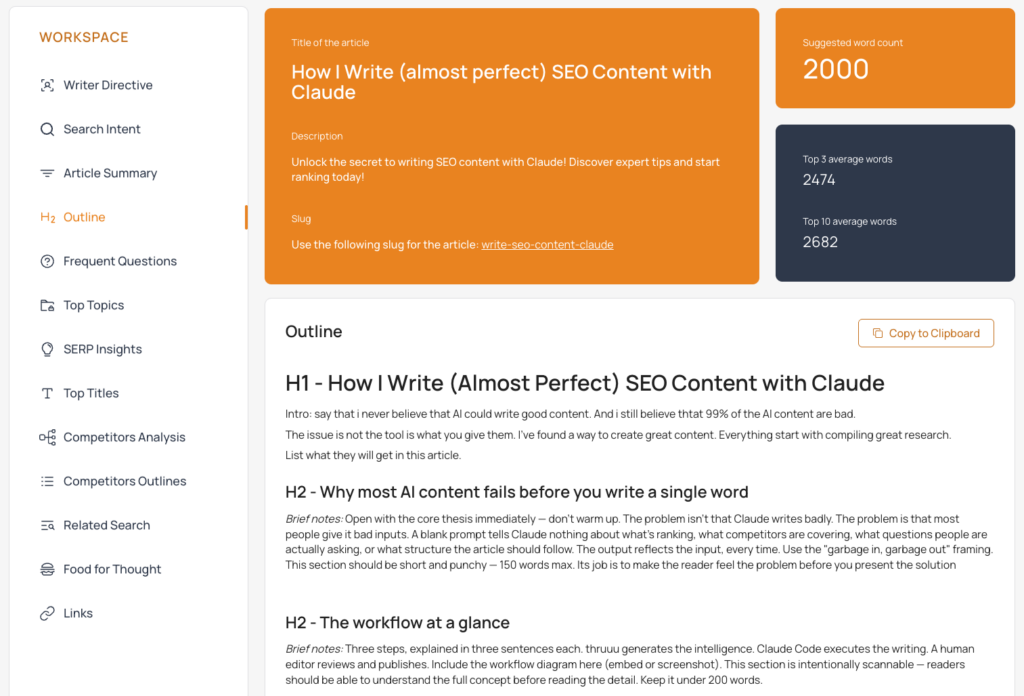Click the Top Titles T icon
This screenshot has width=1024, height=696.
click(x=47, y=393)
